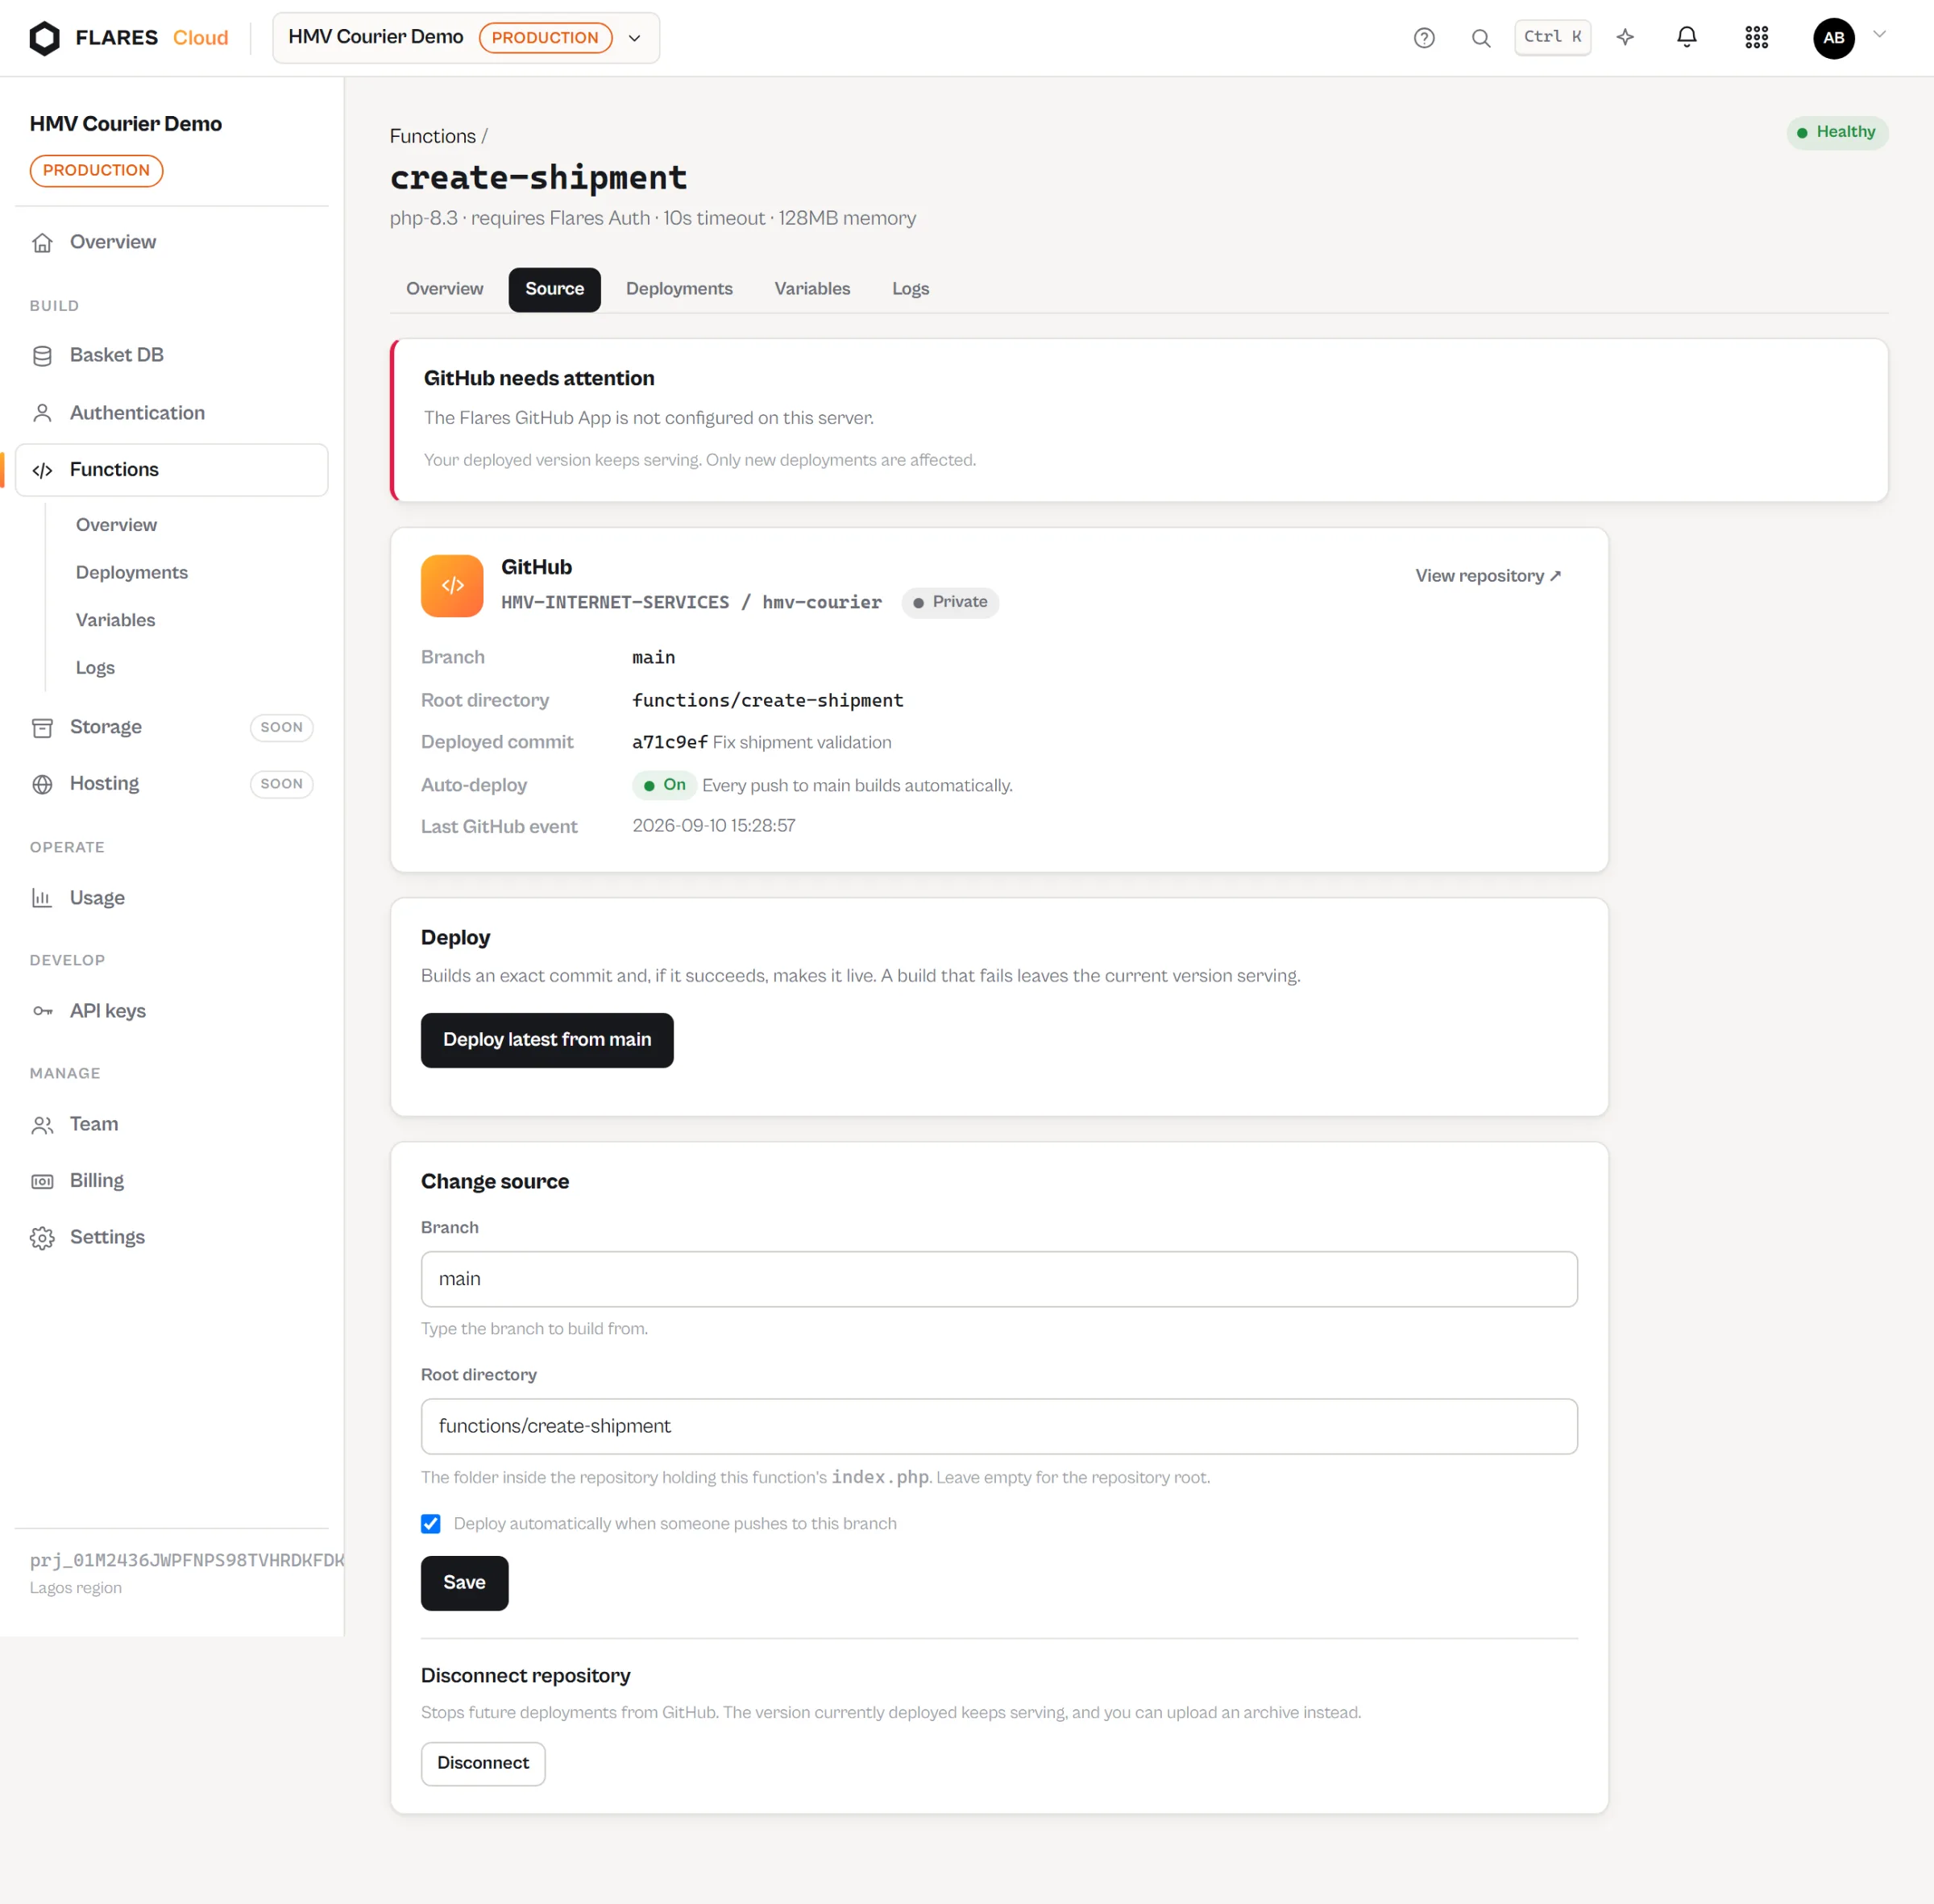The height and width of the screenshot is (1904, 1934).
Task: Click the Save button
Action: [464, 1583]
